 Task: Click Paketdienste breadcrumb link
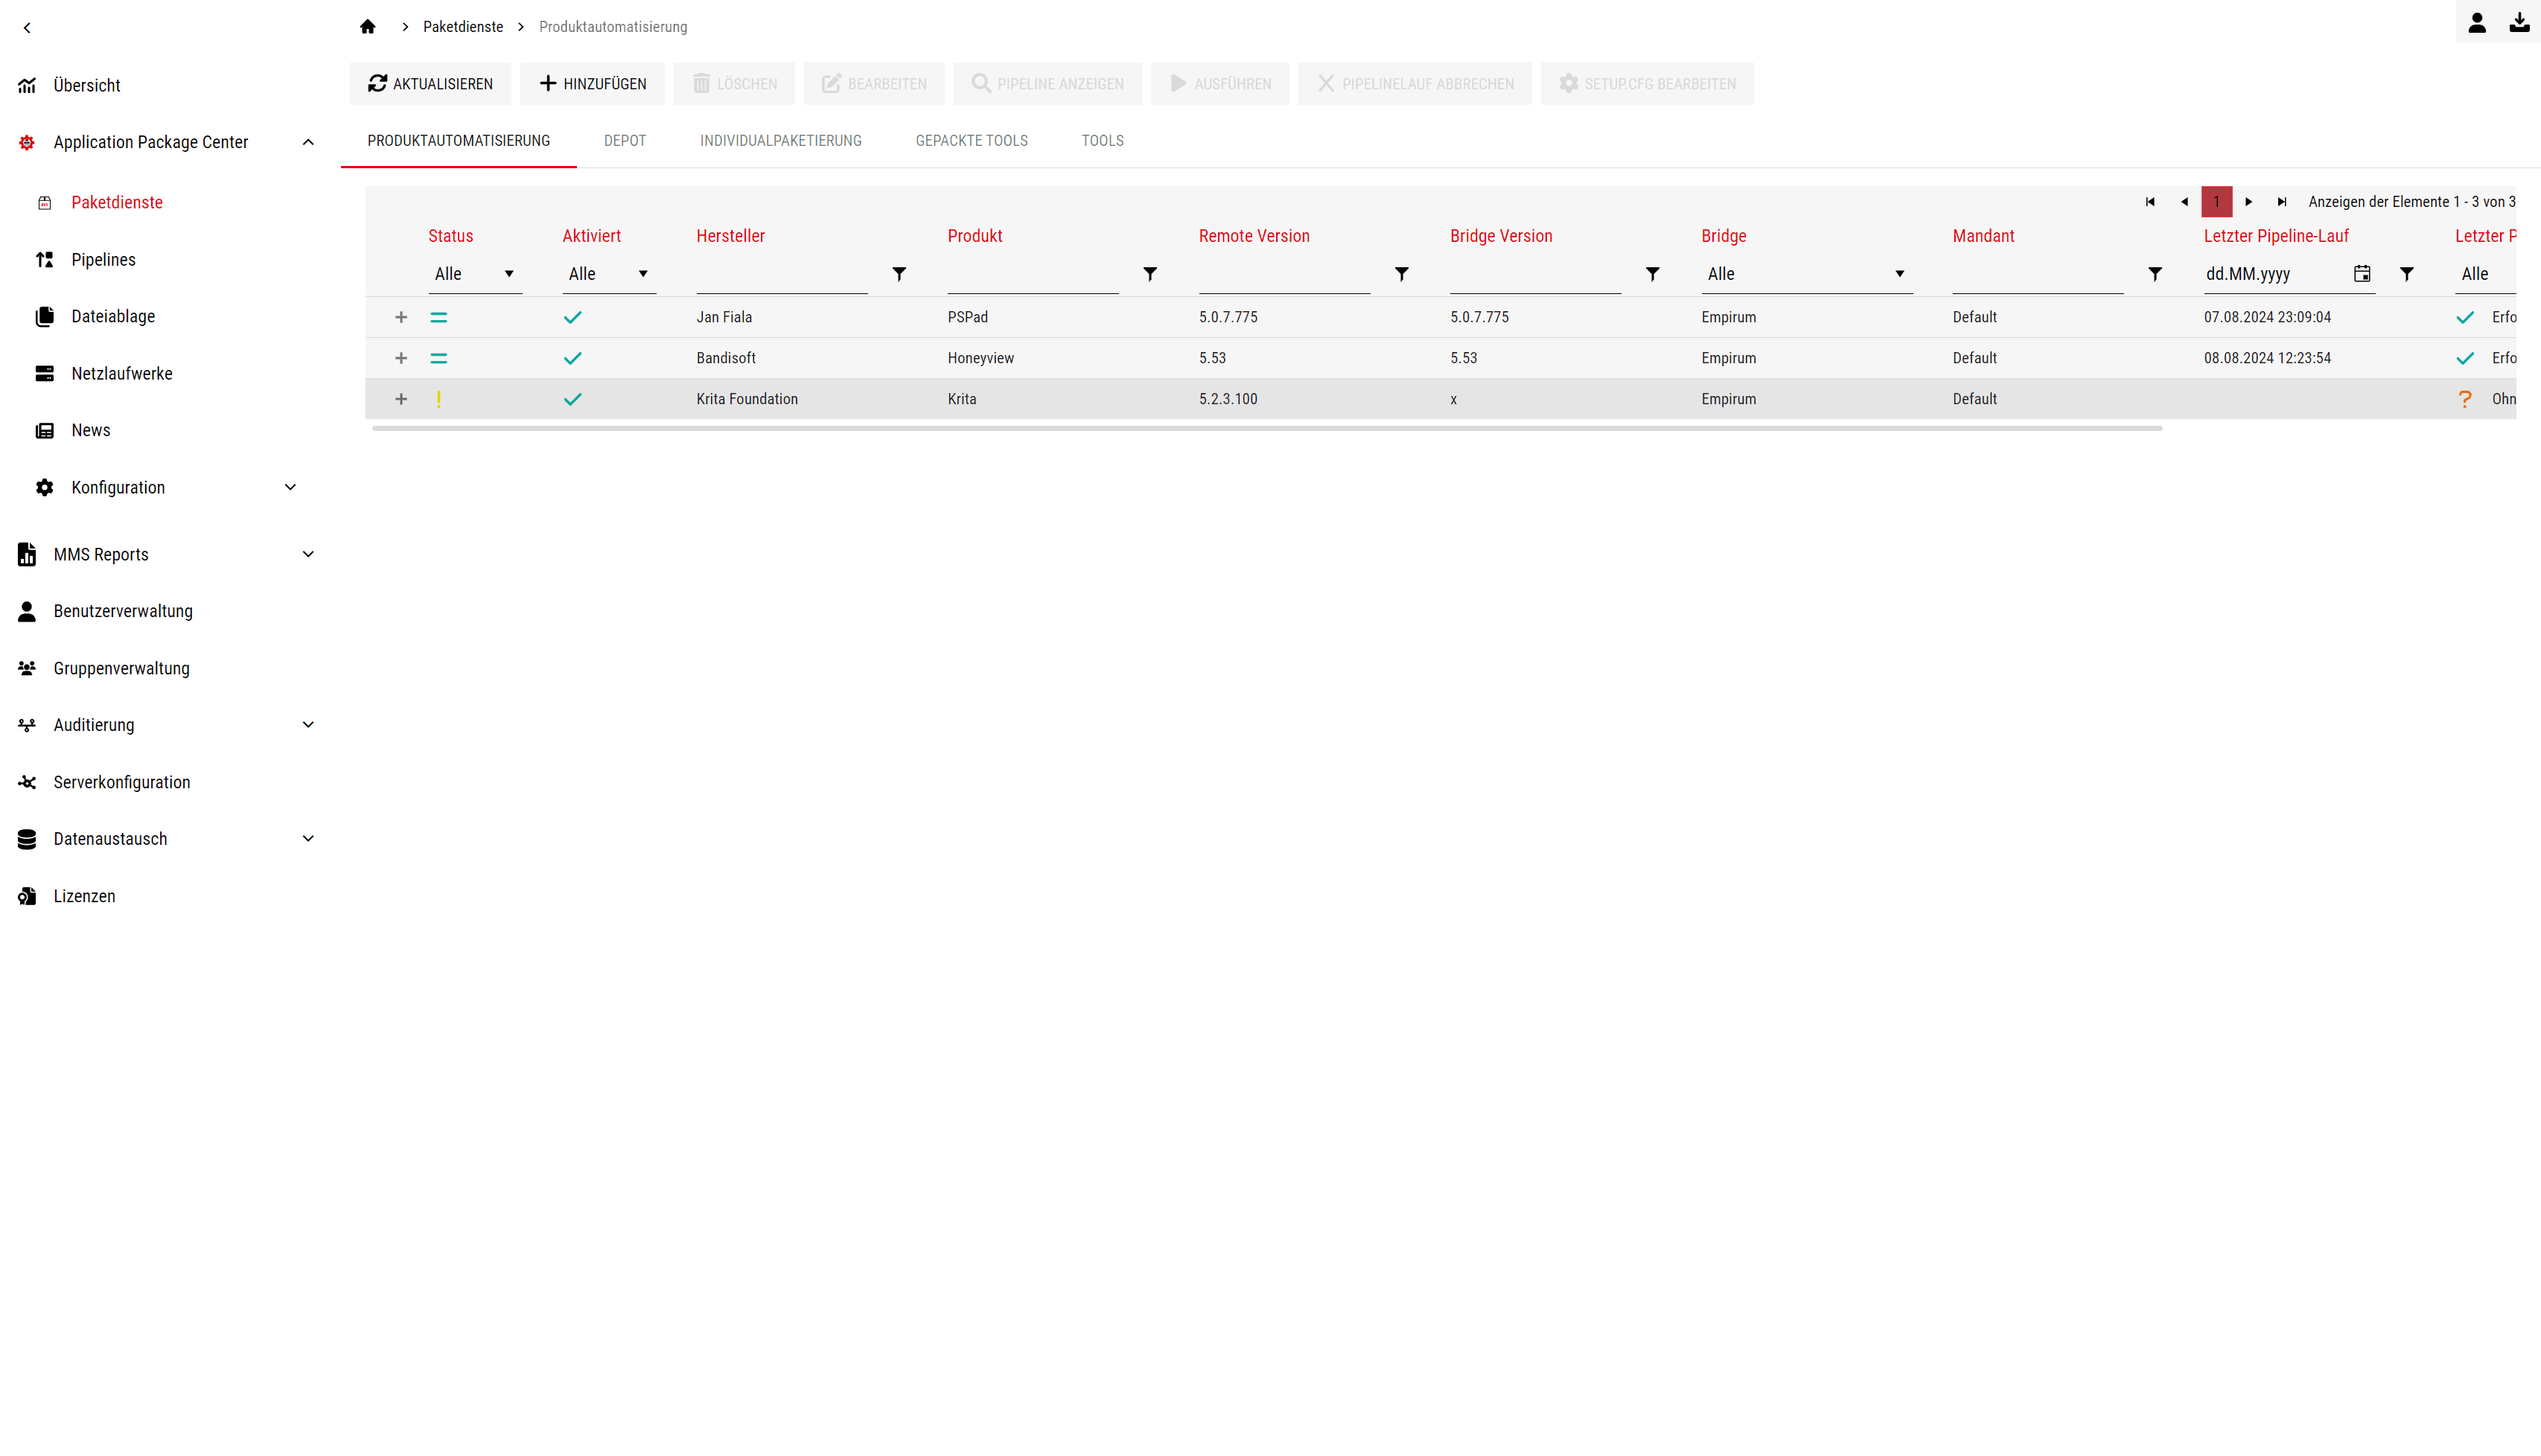pos(463,27)
